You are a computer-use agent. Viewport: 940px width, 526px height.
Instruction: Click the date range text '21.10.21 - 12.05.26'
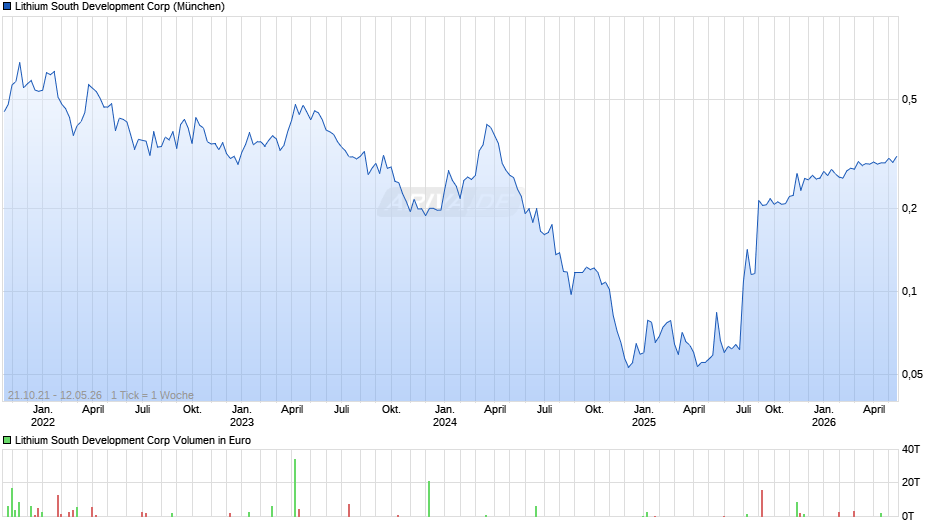point(55,395)
